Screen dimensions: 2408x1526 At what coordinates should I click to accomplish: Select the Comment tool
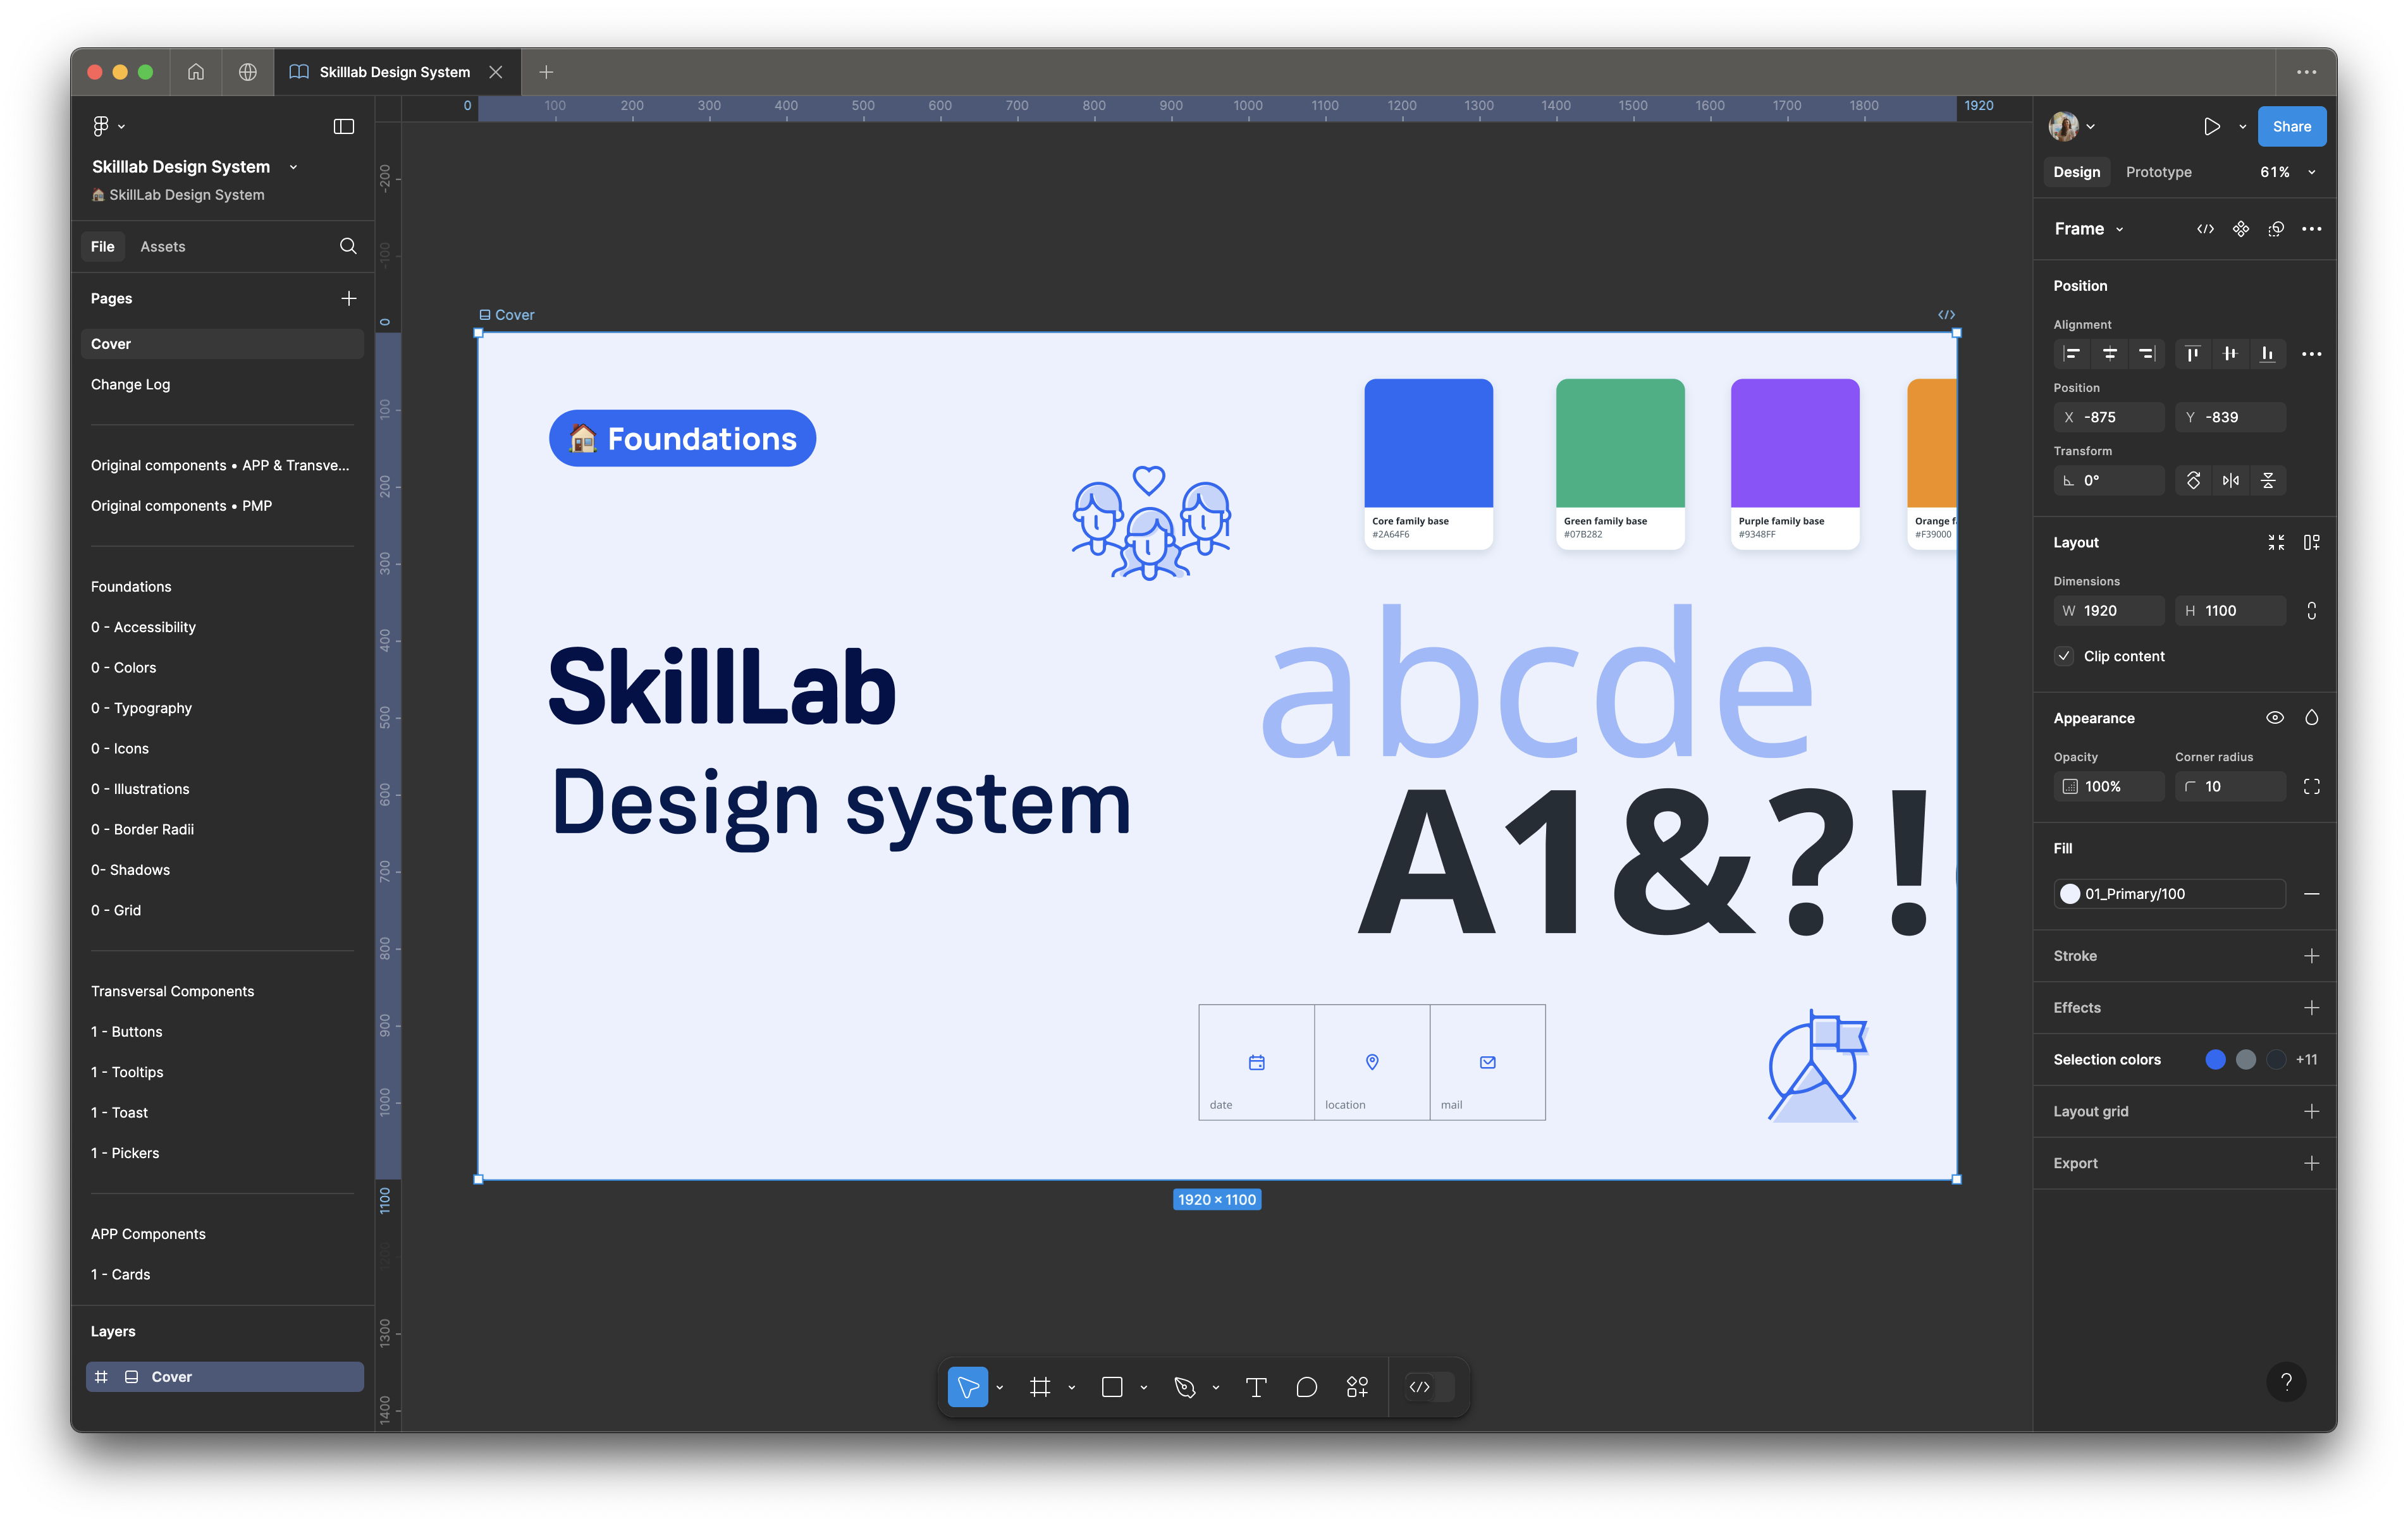click(1306, 1387)
